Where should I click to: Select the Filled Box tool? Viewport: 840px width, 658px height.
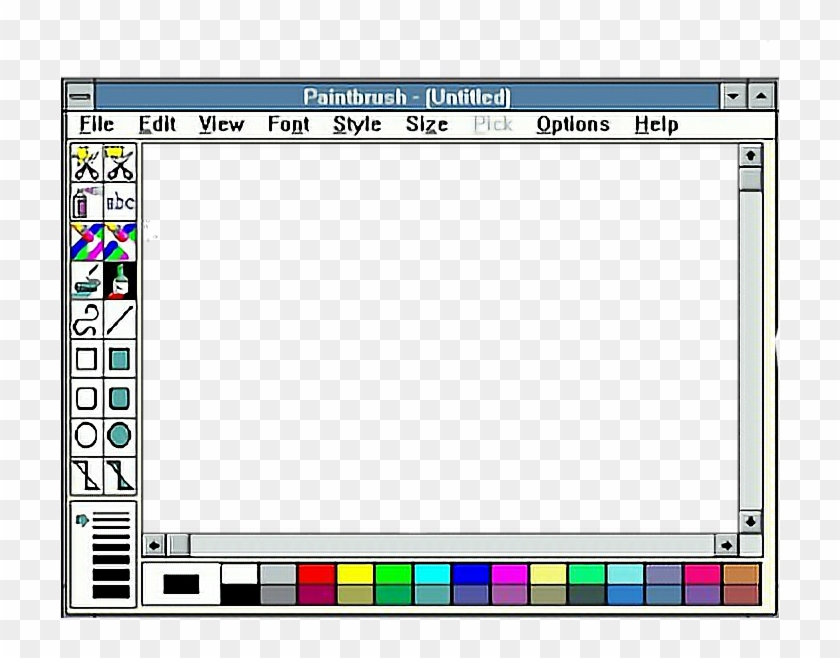(x=119, y=359)
